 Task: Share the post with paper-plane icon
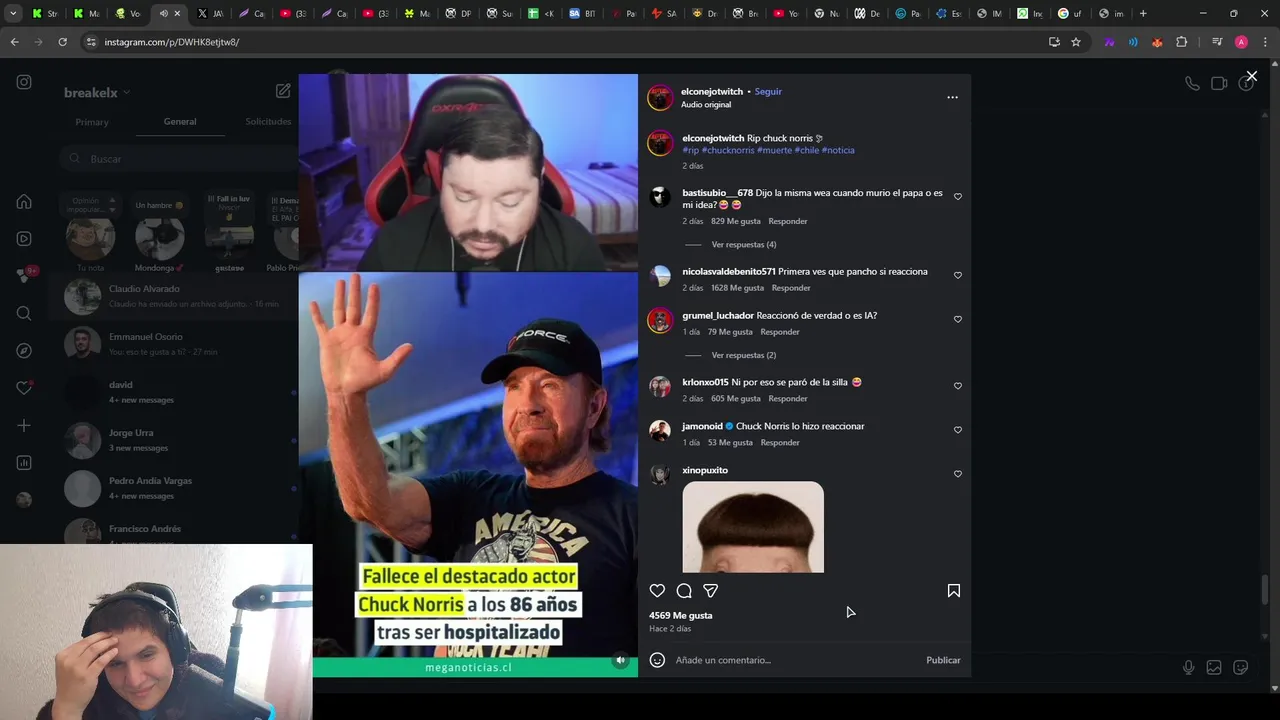(x=711, y=591)
